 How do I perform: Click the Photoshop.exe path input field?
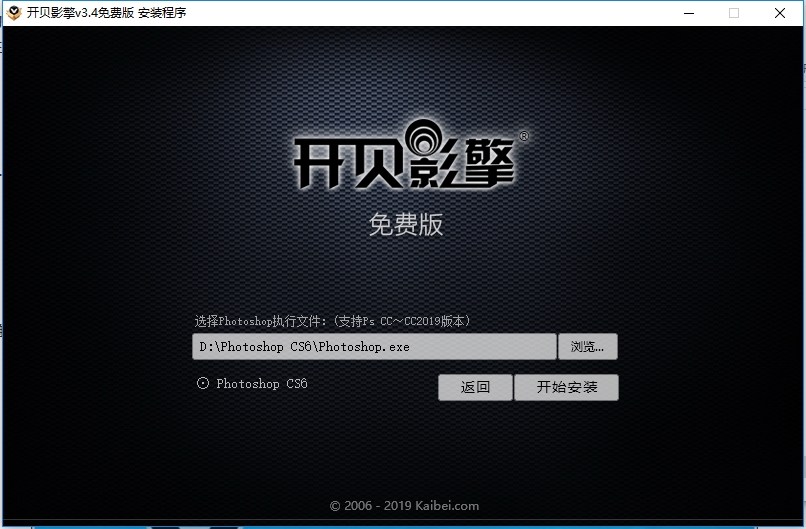(374, 346)
